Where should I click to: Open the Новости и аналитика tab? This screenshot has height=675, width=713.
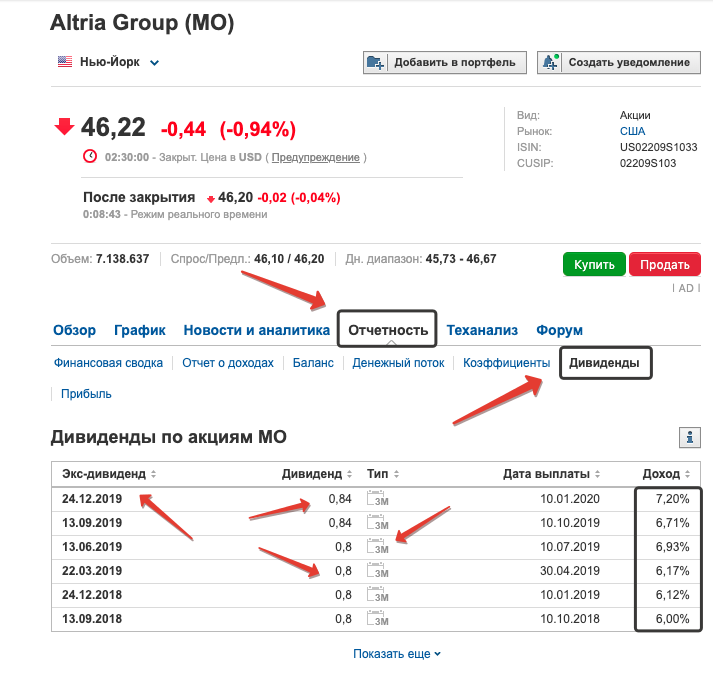(256, 330)
